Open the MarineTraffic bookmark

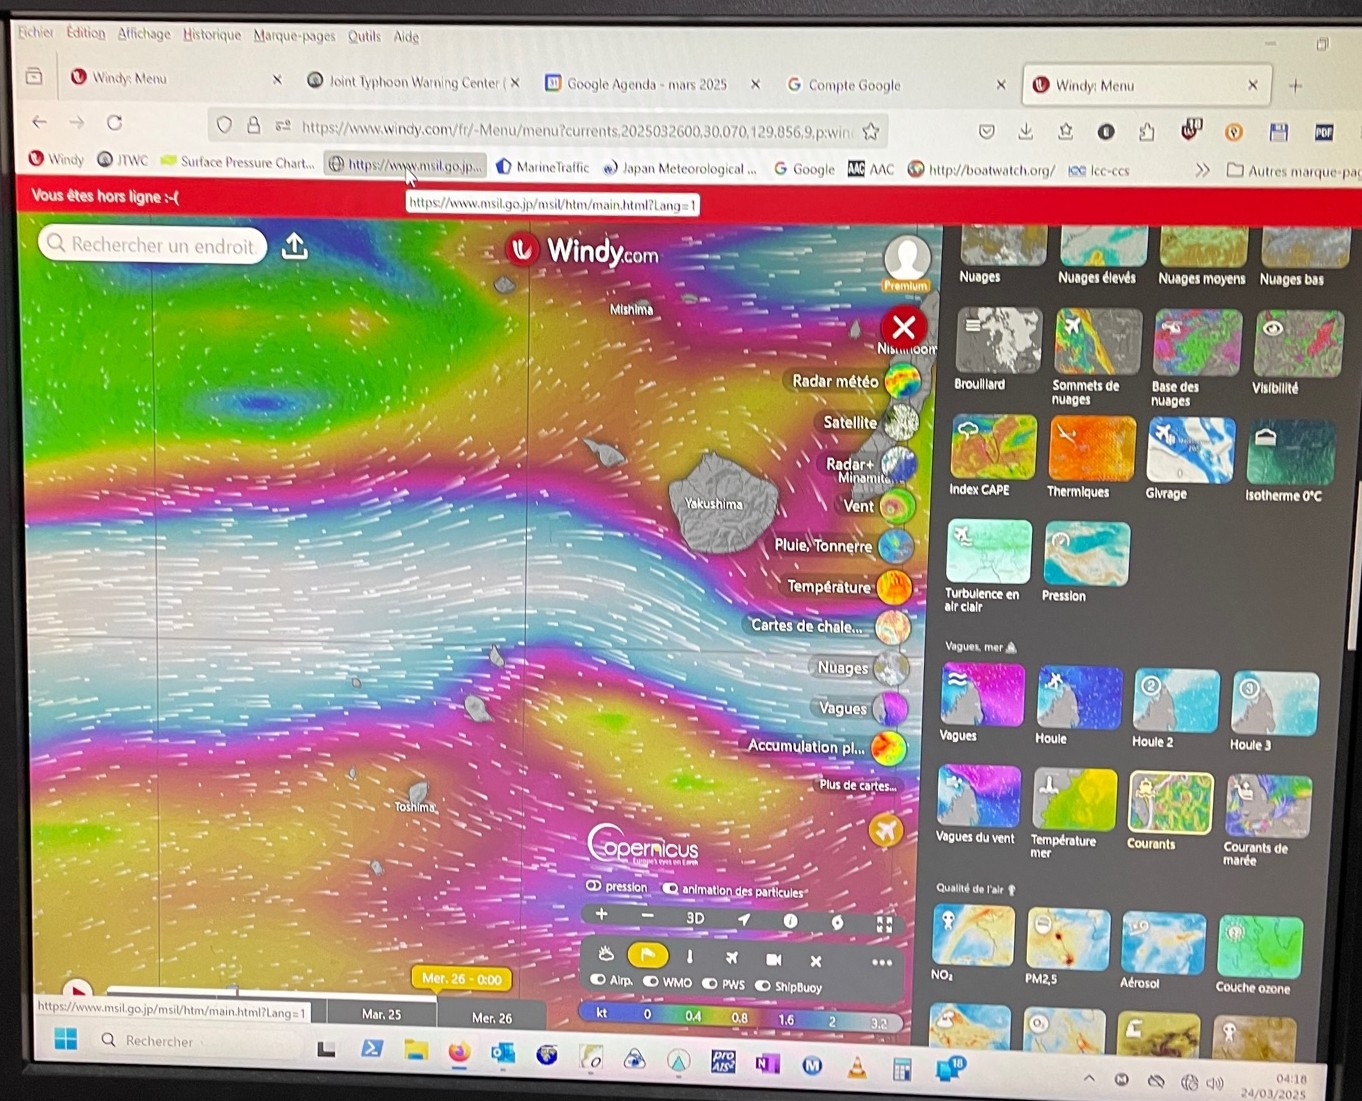[x=543, y=167]
